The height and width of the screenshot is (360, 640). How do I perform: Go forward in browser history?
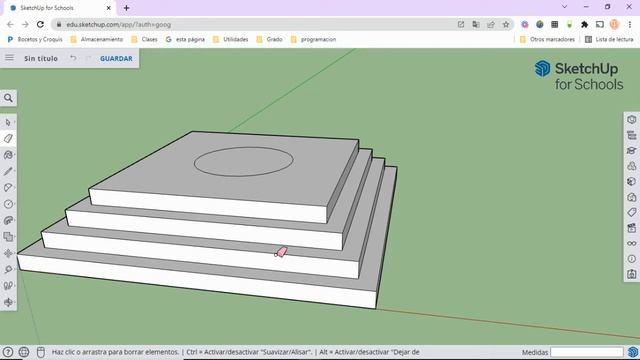click(x=25, y=24)
